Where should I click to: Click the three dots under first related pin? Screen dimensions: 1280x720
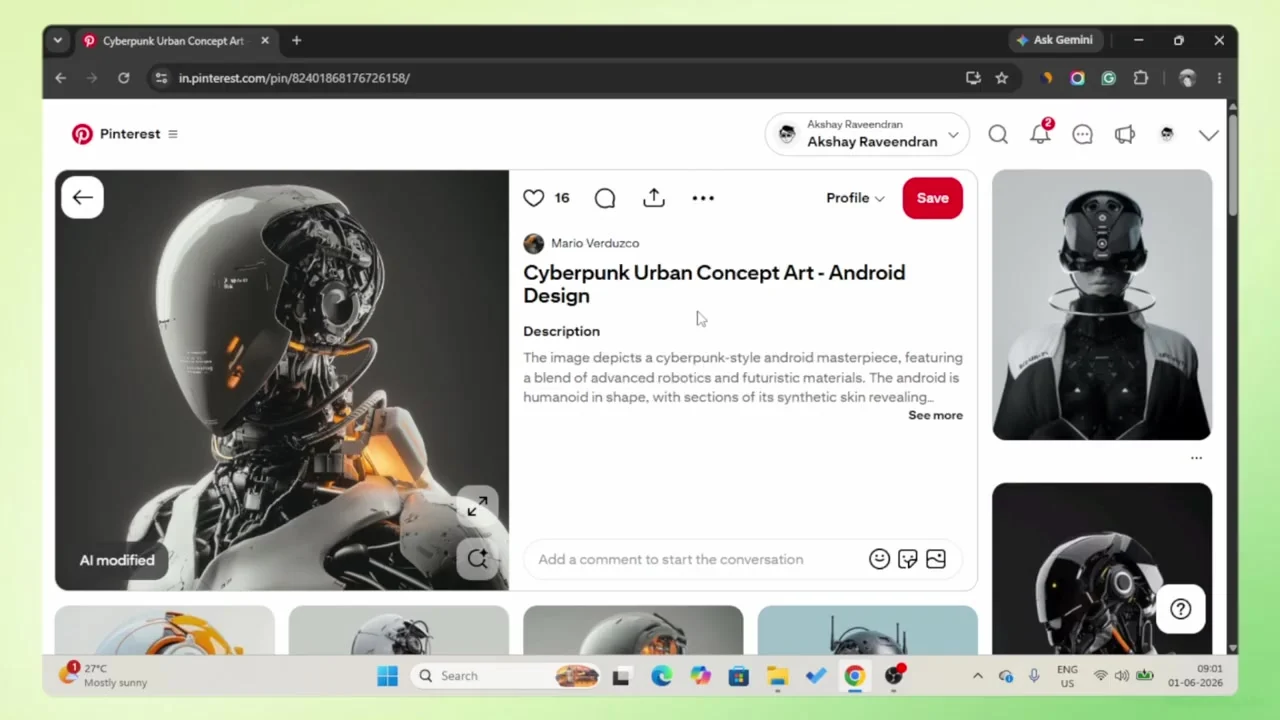[1196, 458]
